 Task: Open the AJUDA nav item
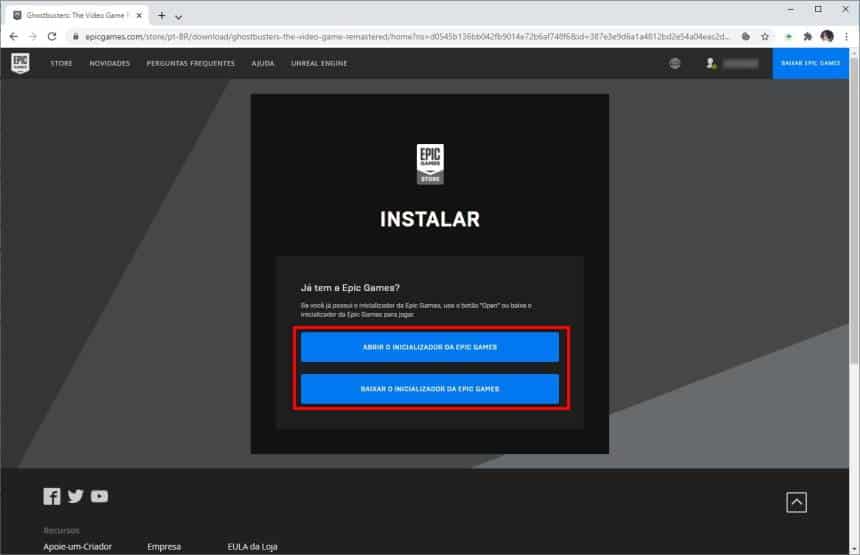click(263, 64)
